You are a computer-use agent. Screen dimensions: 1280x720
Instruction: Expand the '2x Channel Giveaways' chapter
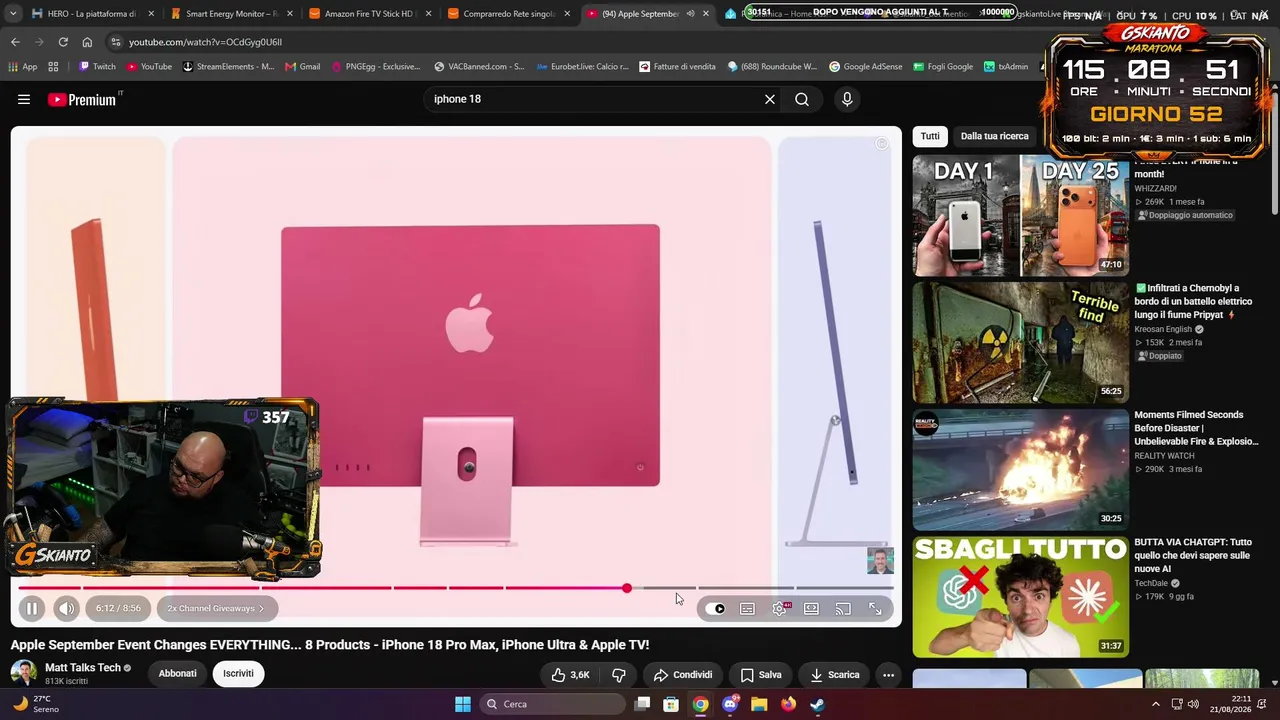click(216, 608)
